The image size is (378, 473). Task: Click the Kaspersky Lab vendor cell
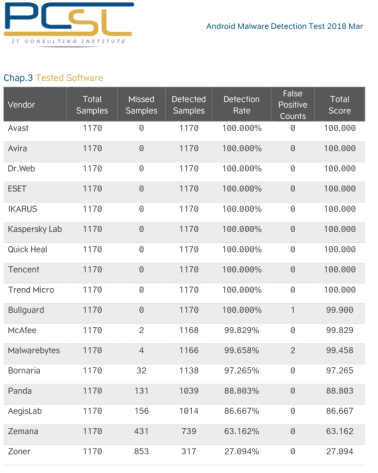pos(35,229)
